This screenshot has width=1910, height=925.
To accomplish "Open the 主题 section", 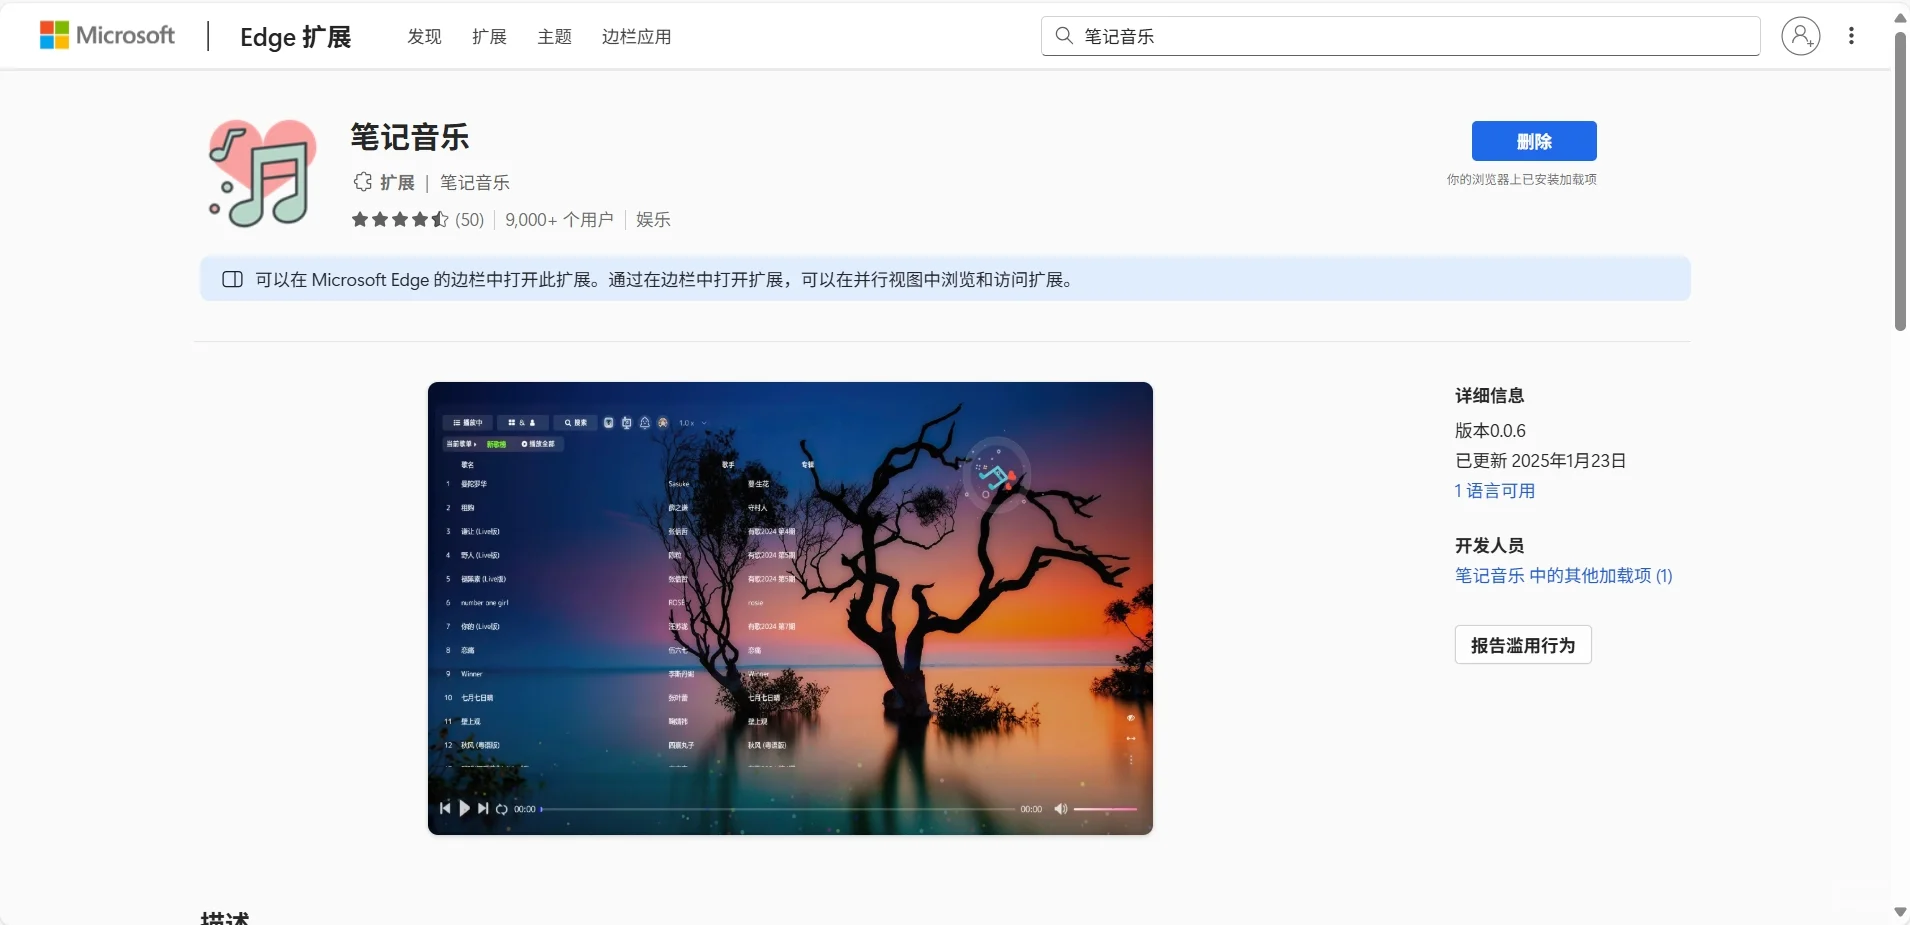I will (x=554, y=37).
